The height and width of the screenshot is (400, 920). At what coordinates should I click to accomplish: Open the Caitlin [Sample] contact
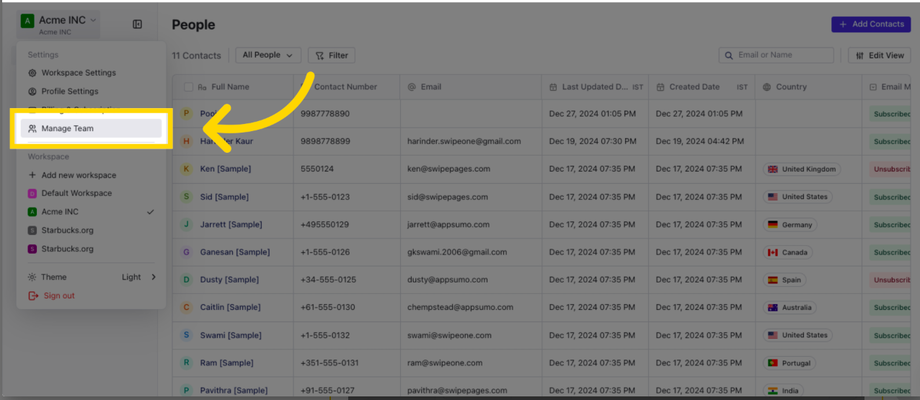(231, 307)
